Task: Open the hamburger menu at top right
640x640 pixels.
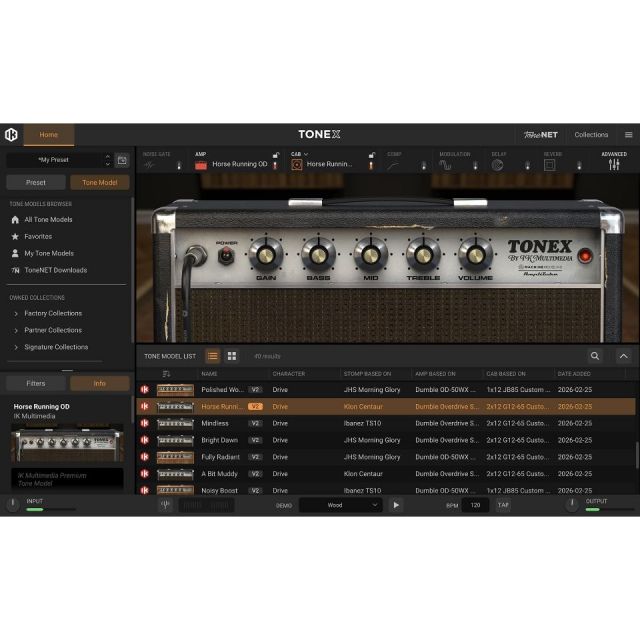Action: pyautogui.click(x=629, y=135)
